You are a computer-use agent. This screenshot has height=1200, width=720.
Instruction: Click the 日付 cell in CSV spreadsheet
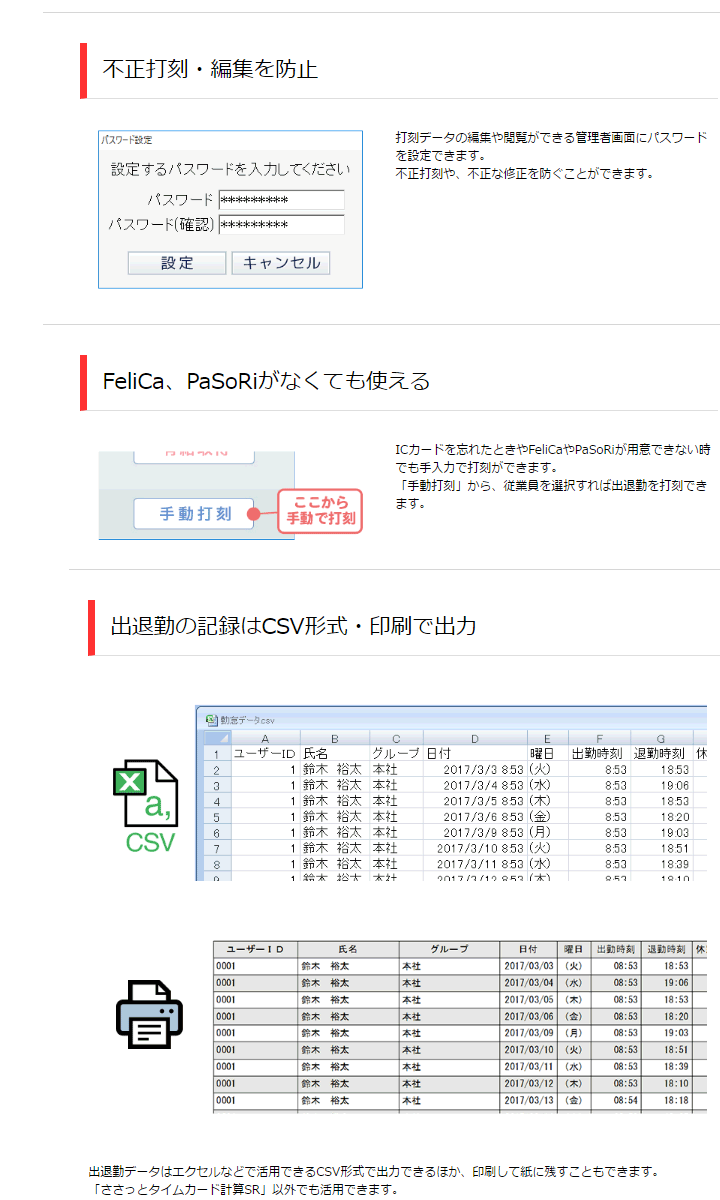(475, 754)
